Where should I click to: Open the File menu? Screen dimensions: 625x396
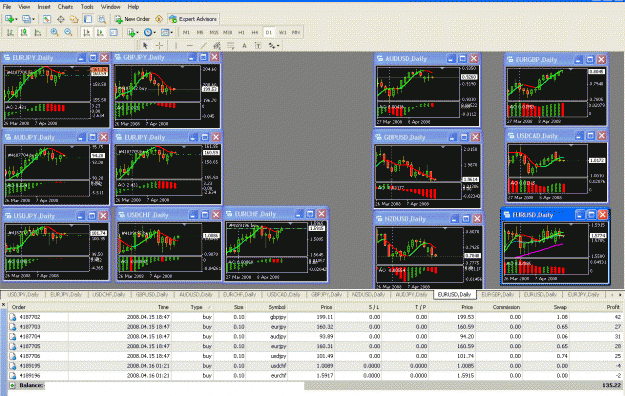(7, 7)
